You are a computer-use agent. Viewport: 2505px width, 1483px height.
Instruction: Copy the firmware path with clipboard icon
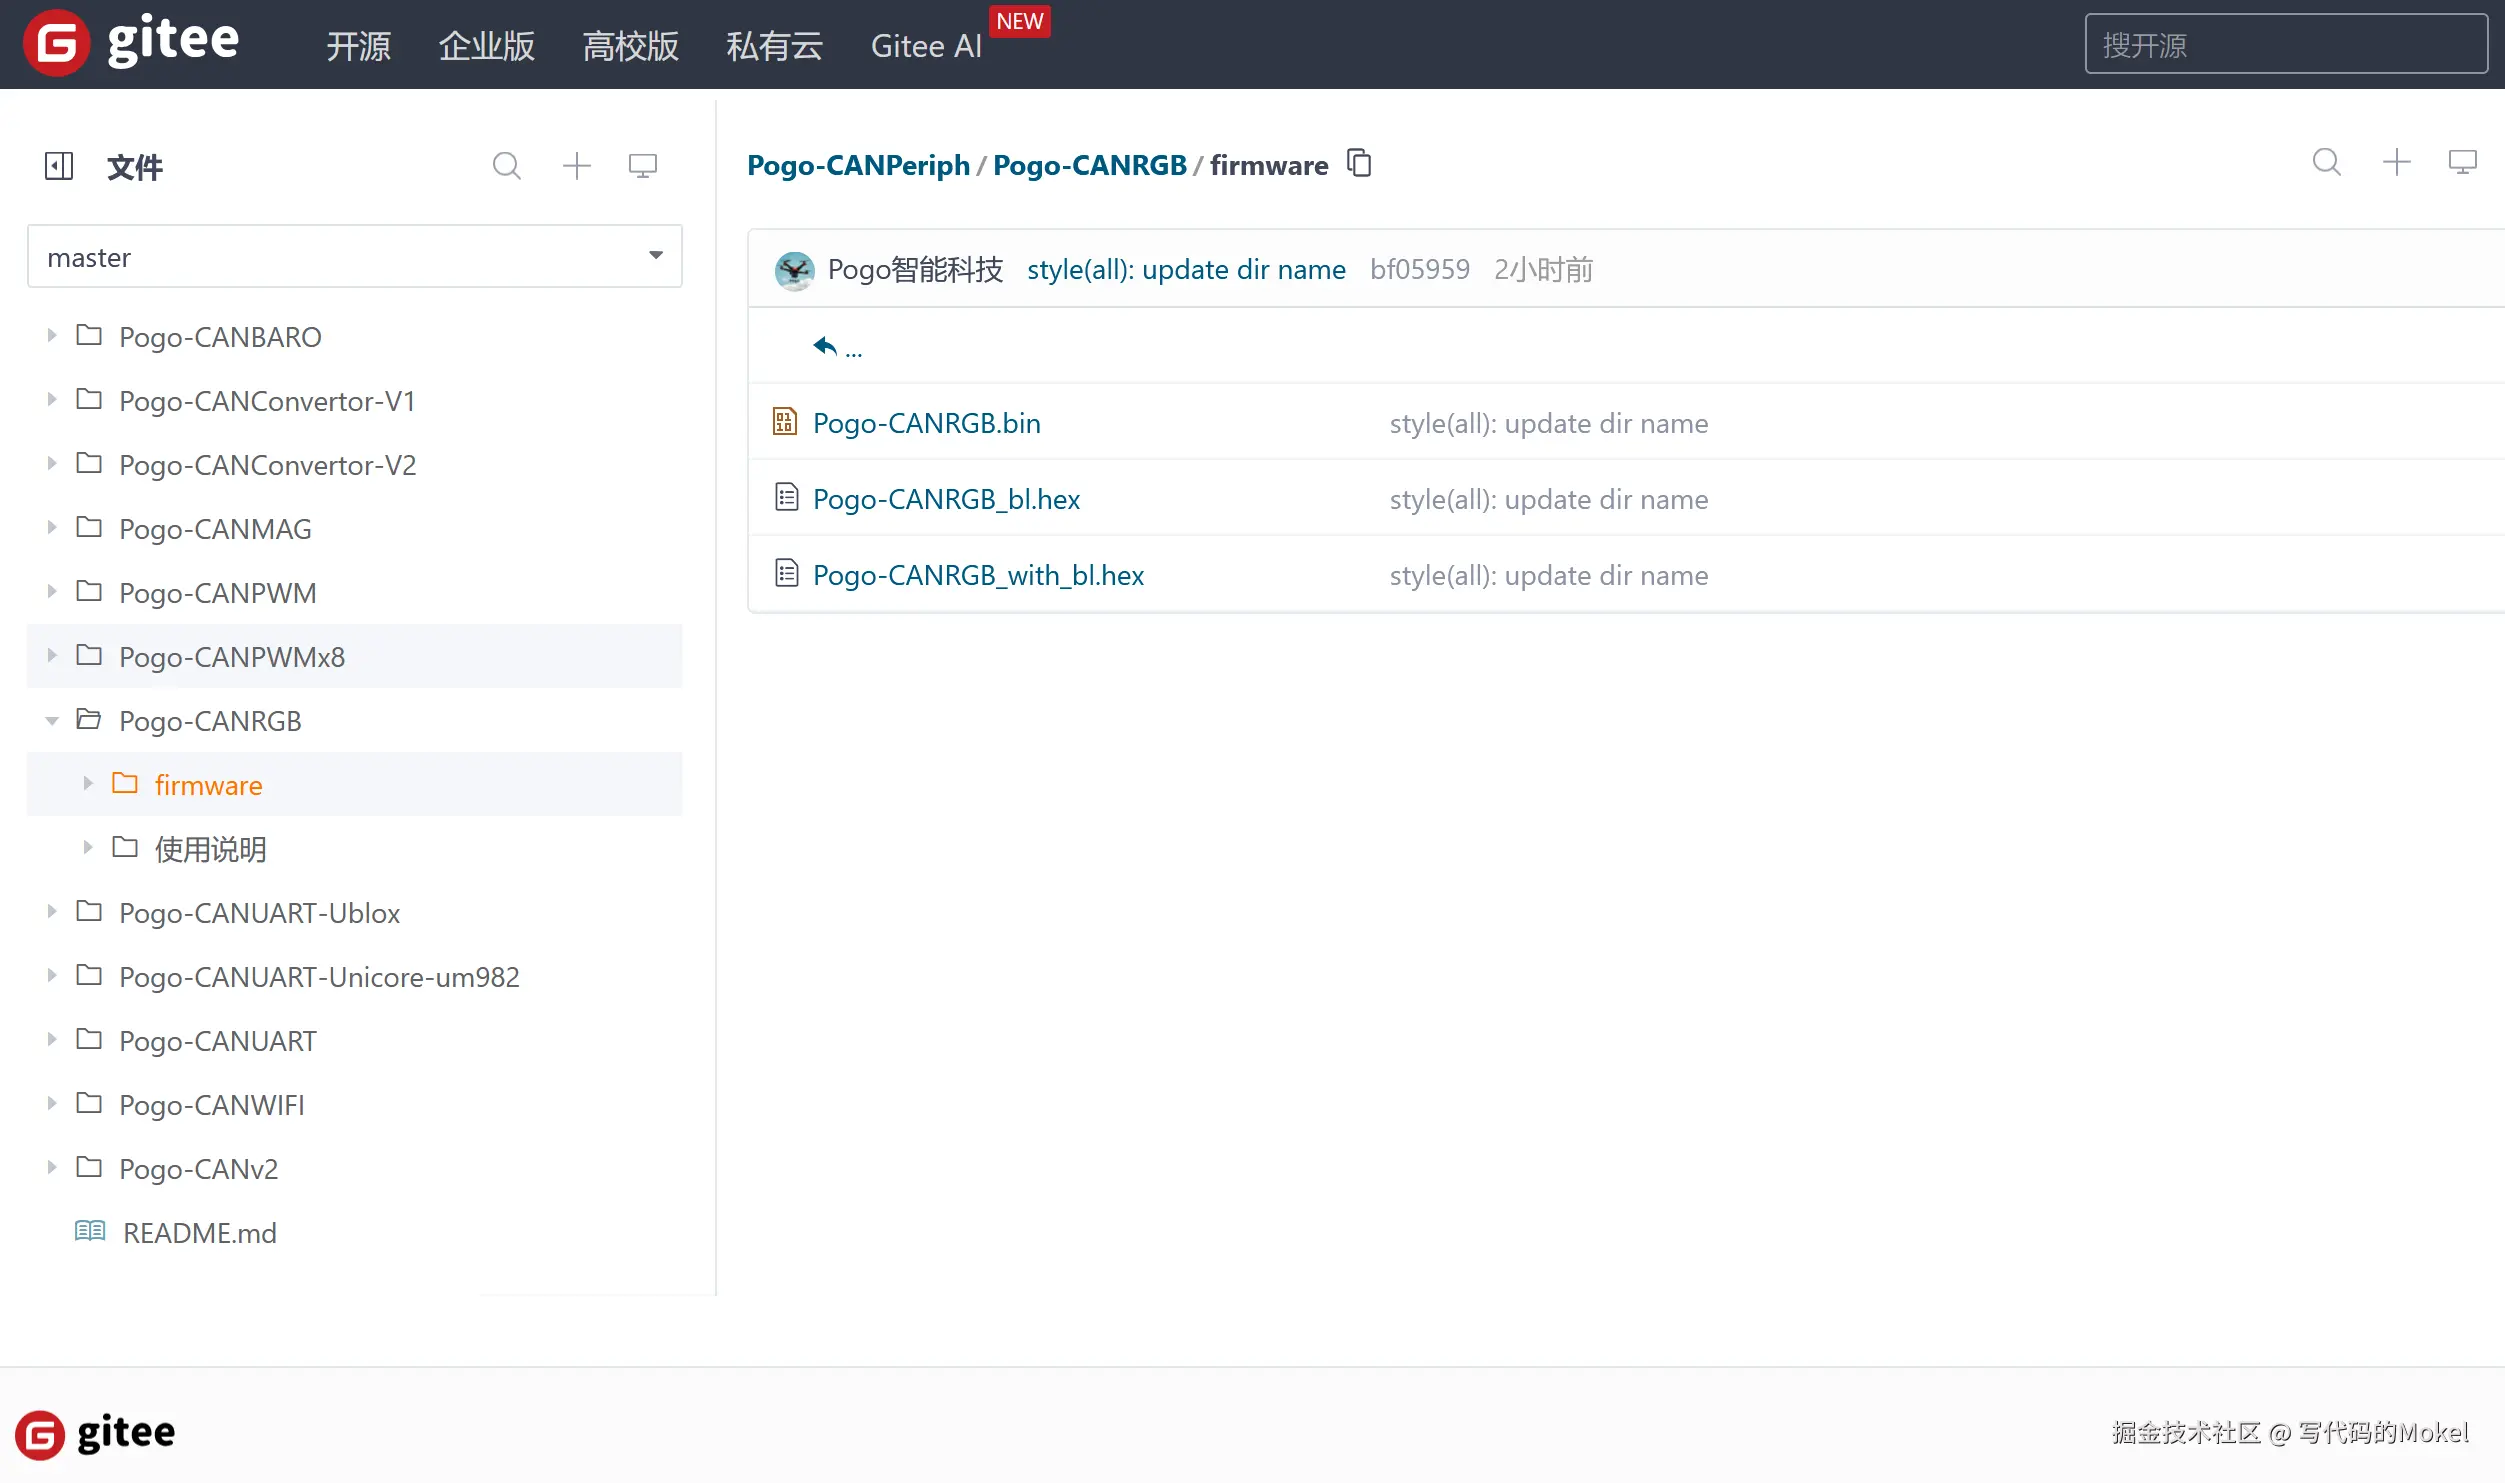[1359, 163]
